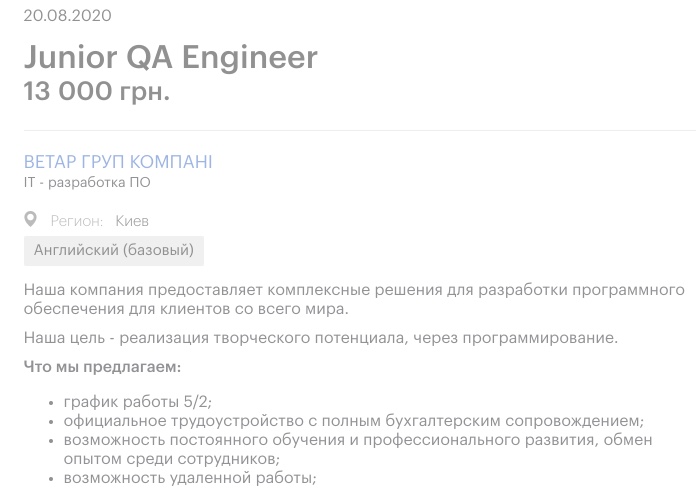Click the возможность удаленной работы bullet
Image resolution: width=700 pixels, height=502 pixels.
coord(190,478)
